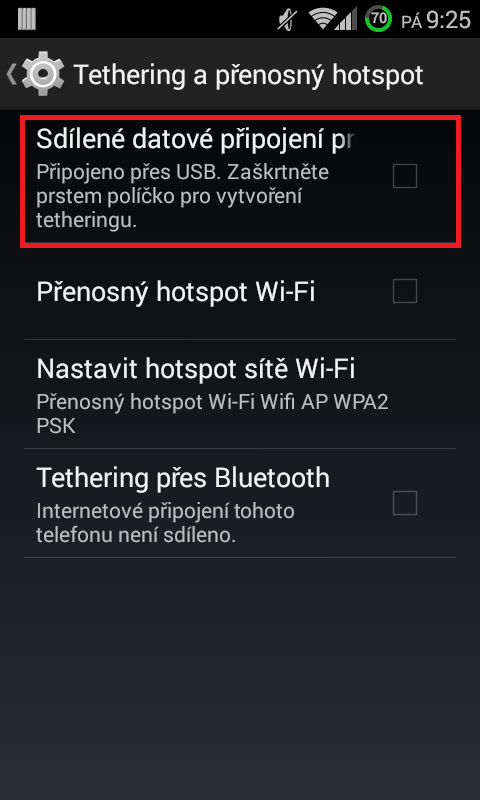Tap the Settings gear icon in header
480x800 pixels.
tap(43, 74)
